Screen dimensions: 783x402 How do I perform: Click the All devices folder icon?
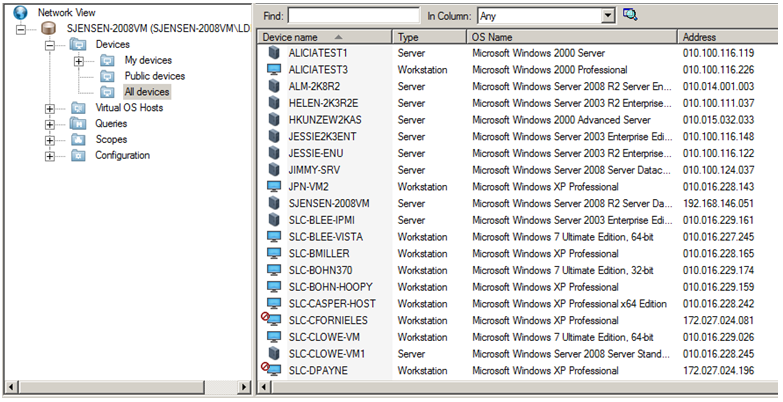[107, 92]
